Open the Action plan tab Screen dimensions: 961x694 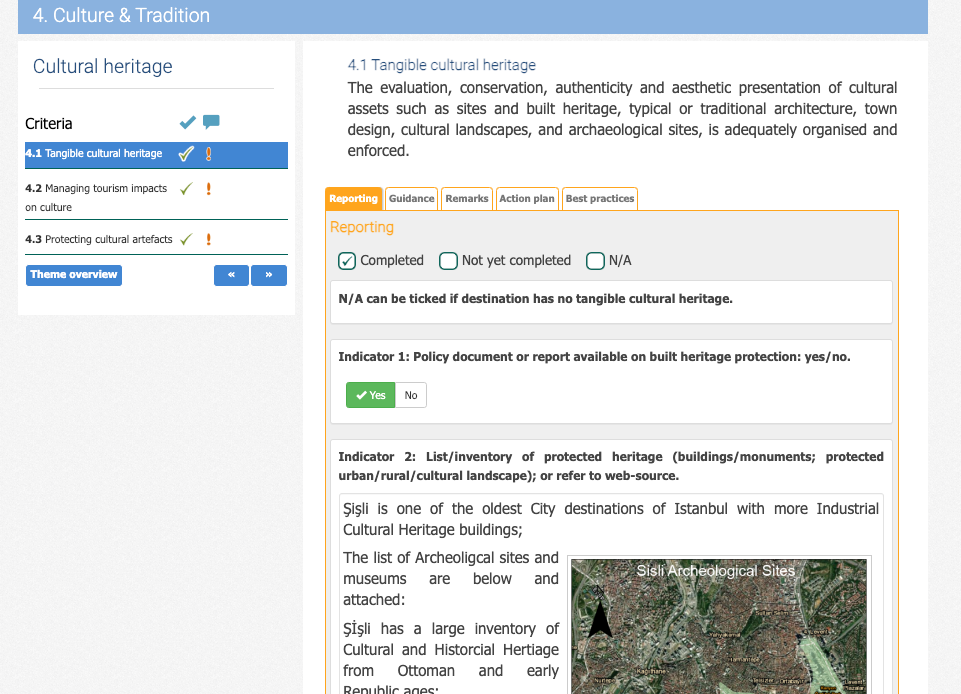(527, 199)
